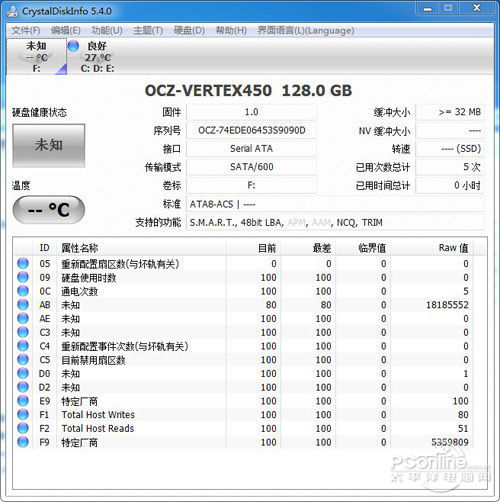
Task: Select the Total Host Writes attribute name
Action: click(x=98, y=415)
